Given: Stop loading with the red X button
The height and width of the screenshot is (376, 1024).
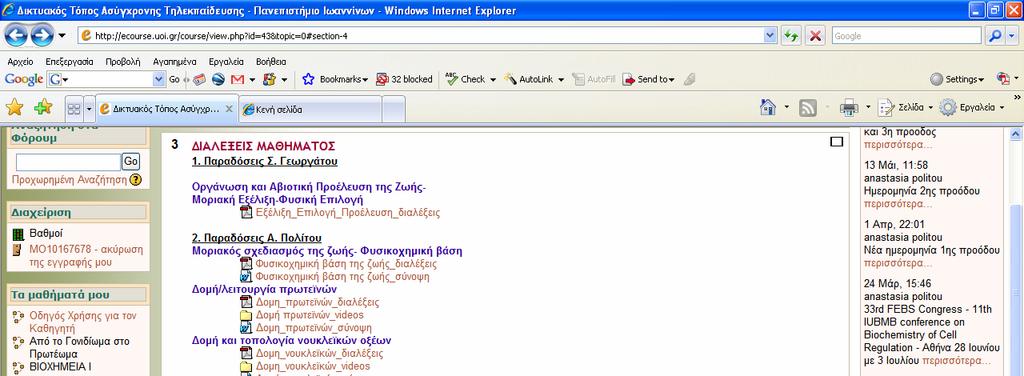Looking at the screenshot, I should [815, 36].
